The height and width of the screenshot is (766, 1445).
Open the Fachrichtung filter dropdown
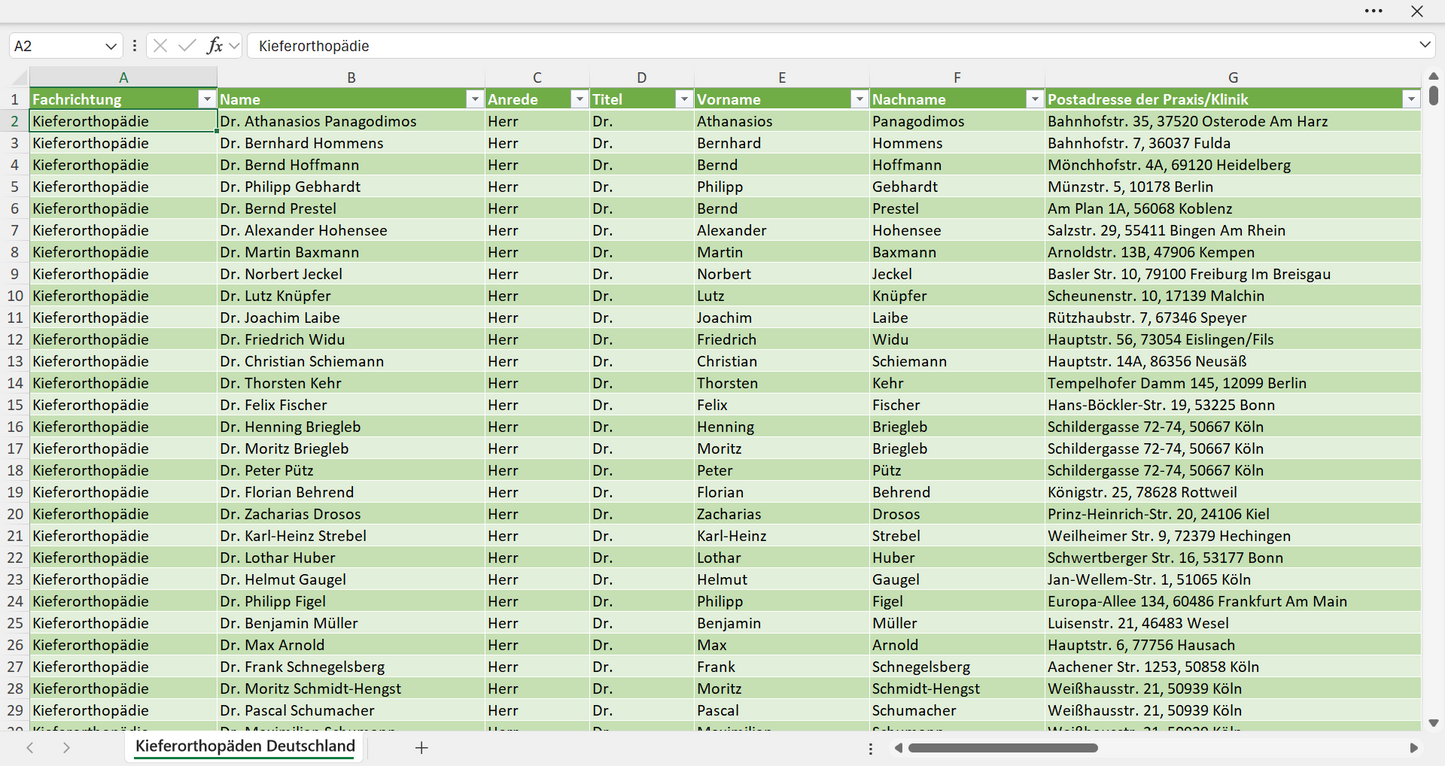click(x=207, y=99)
